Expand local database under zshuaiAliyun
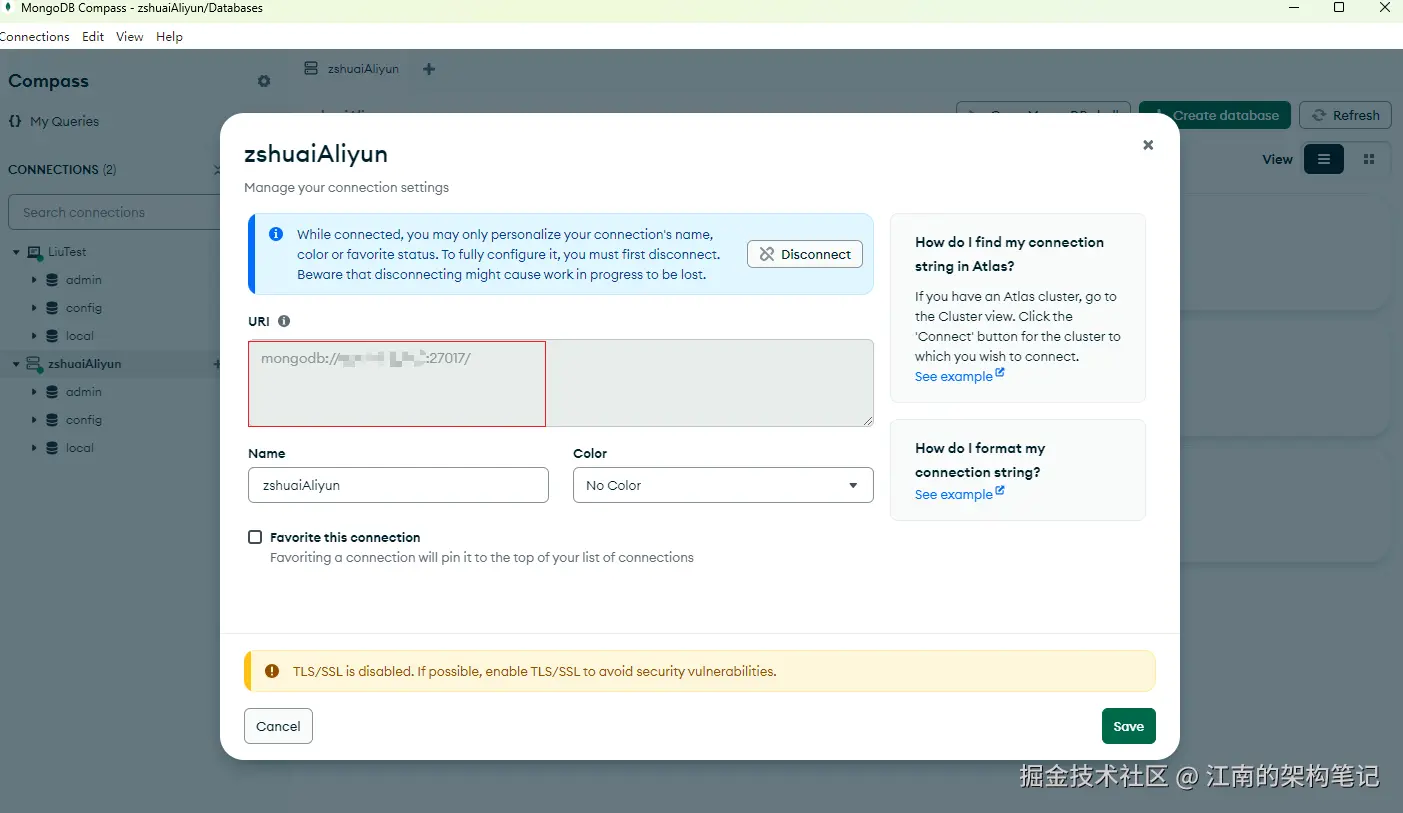The height and width of the screenshot is (813, 1403). click(x=34, y=448)
